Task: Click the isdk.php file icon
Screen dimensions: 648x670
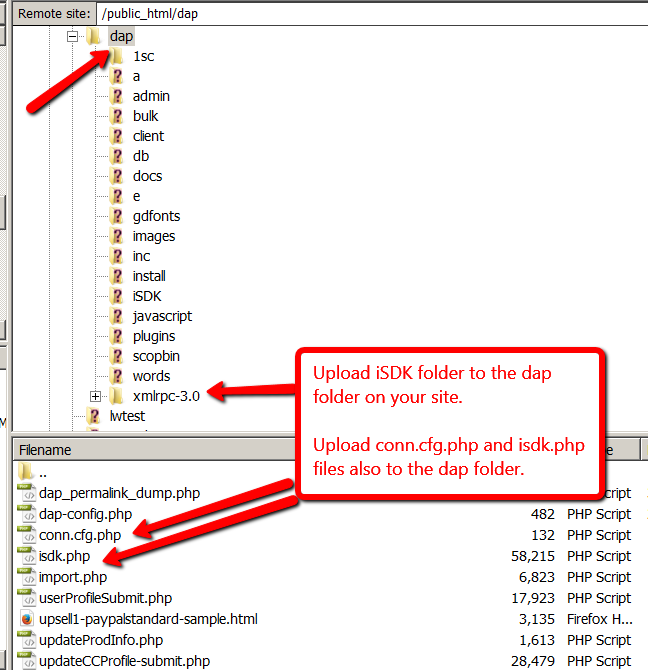Action: point(27,556)
